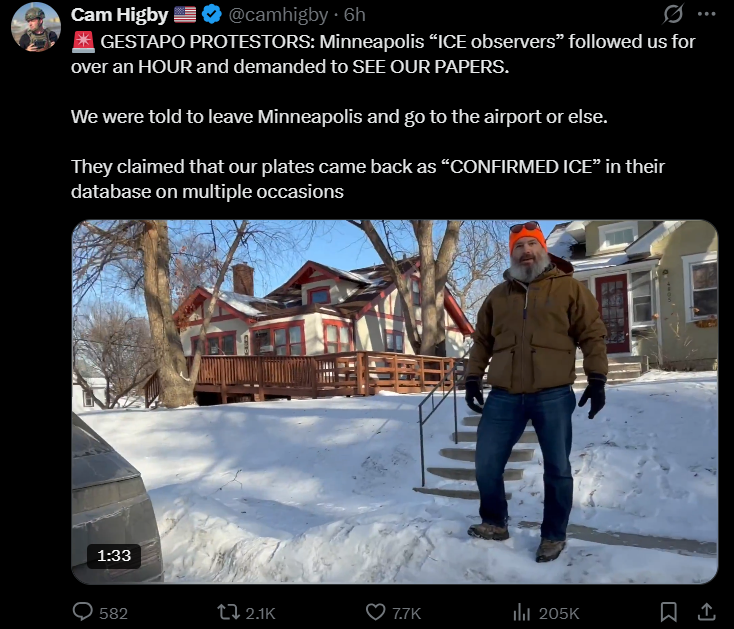Click the red siren emoji in post
The image size is (734, 629).
(x=83, y=42)
